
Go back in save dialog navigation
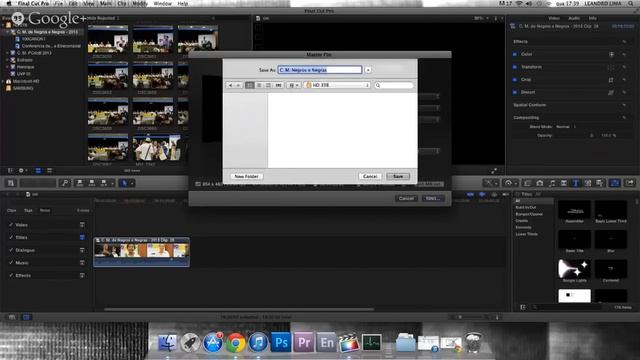tap(230, 85)
